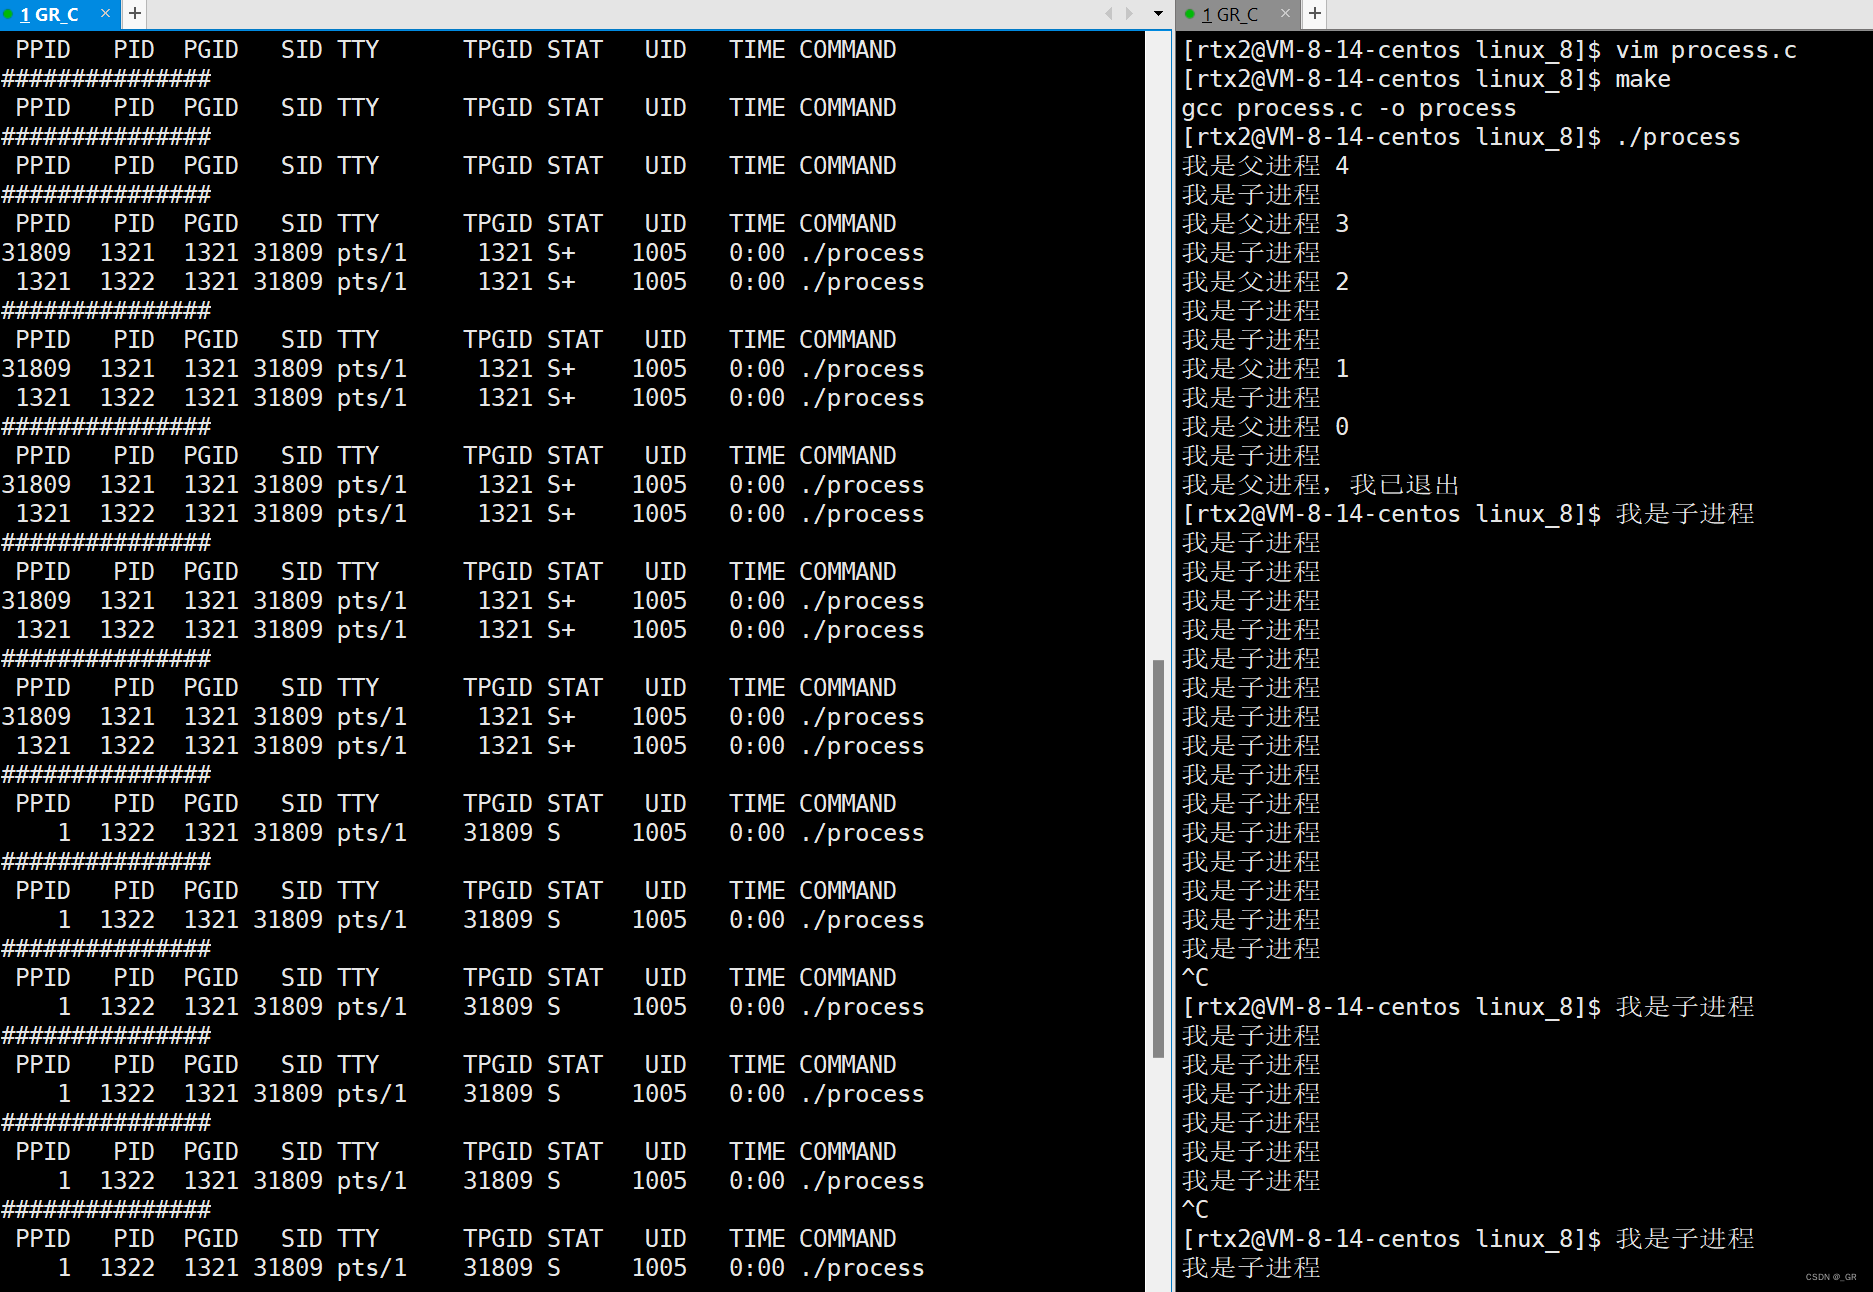
Task: Click the left terminal's vertical scrollbar thumb
Action: (x=1158, y=858)
